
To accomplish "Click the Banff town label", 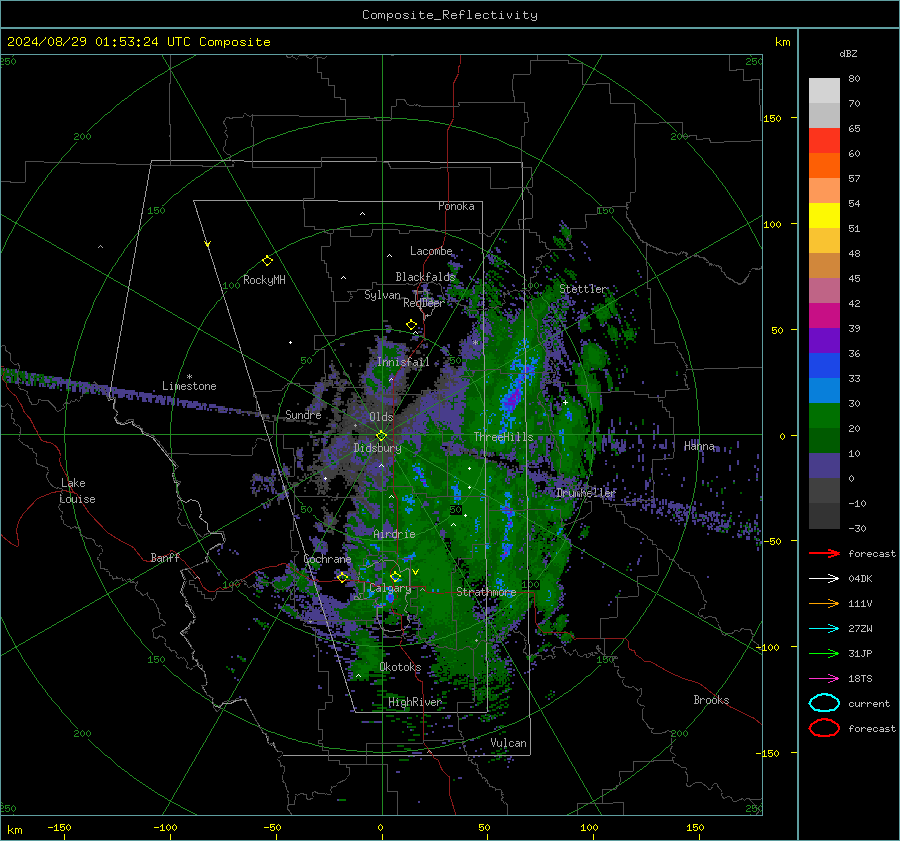I will click(165, 557).
